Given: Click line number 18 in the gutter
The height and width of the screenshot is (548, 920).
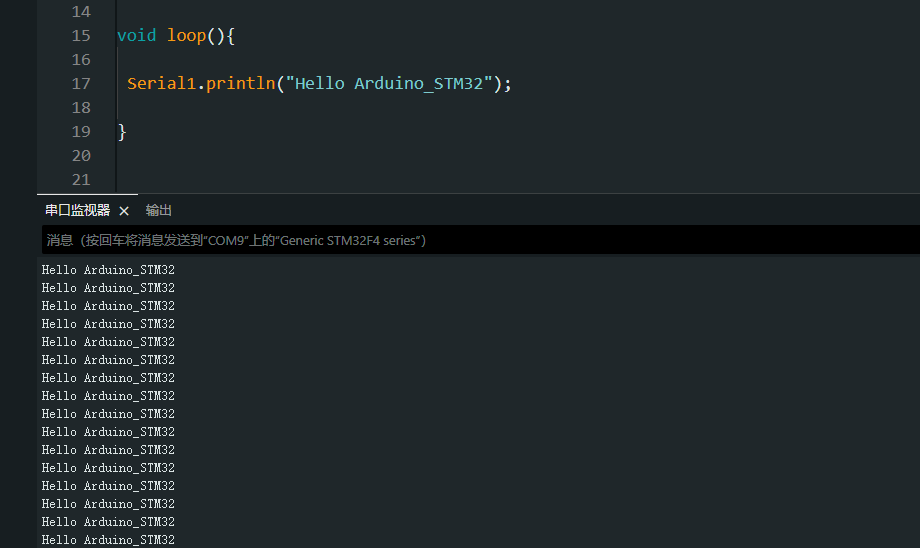Looking at the screenshot, I should point(81,108).
